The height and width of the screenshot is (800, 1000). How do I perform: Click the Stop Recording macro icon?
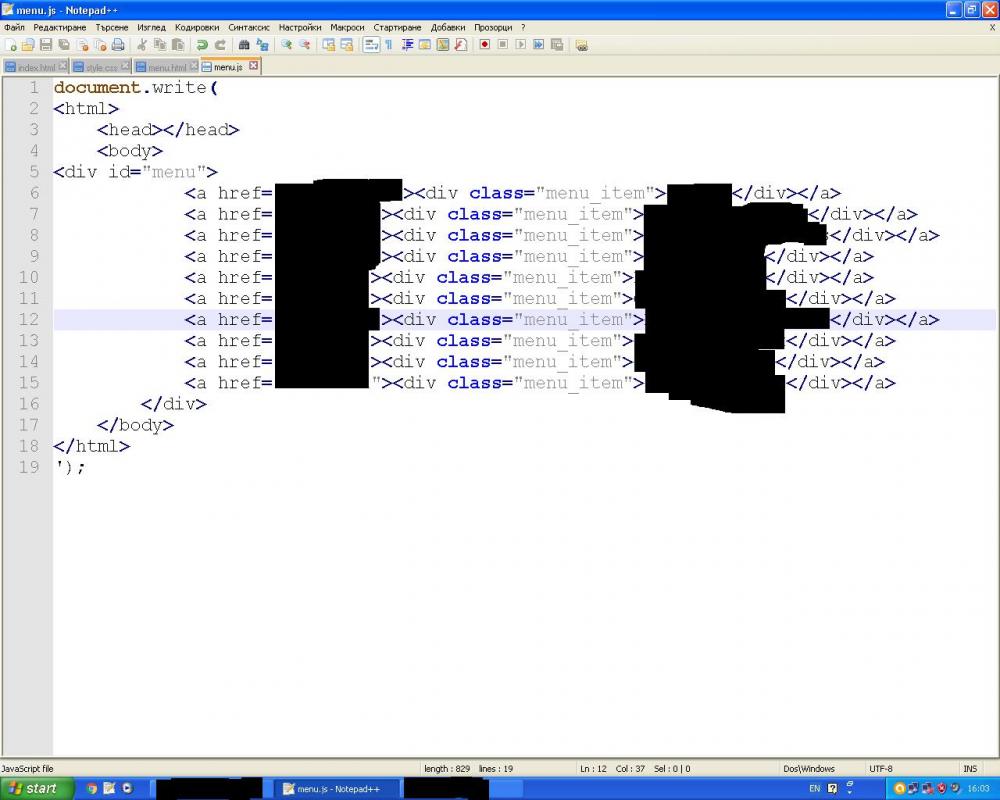[x=503, y=45]
